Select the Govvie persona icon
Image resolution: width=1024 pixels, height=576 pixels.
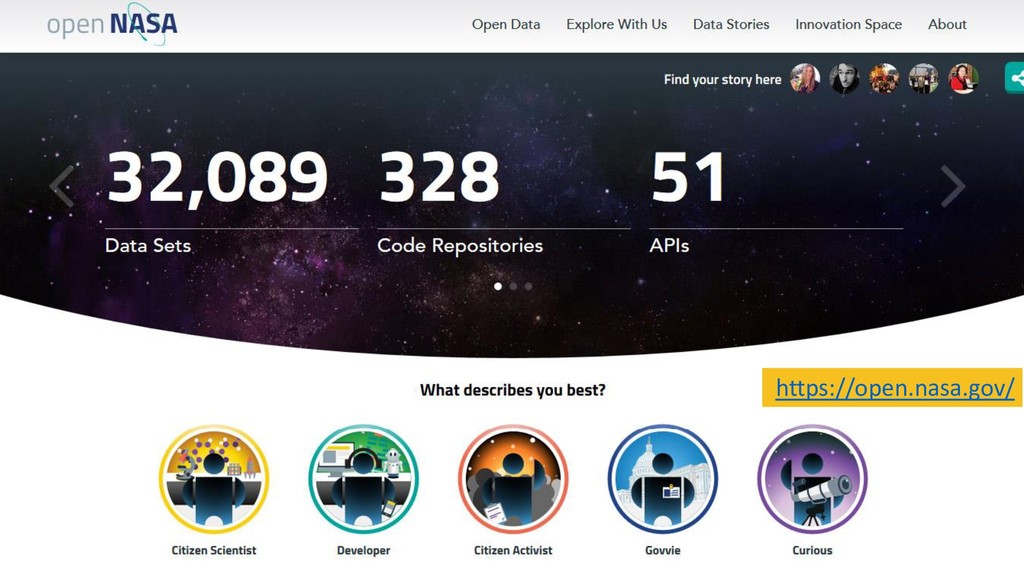pyautogui.click(x=663, y=479)
